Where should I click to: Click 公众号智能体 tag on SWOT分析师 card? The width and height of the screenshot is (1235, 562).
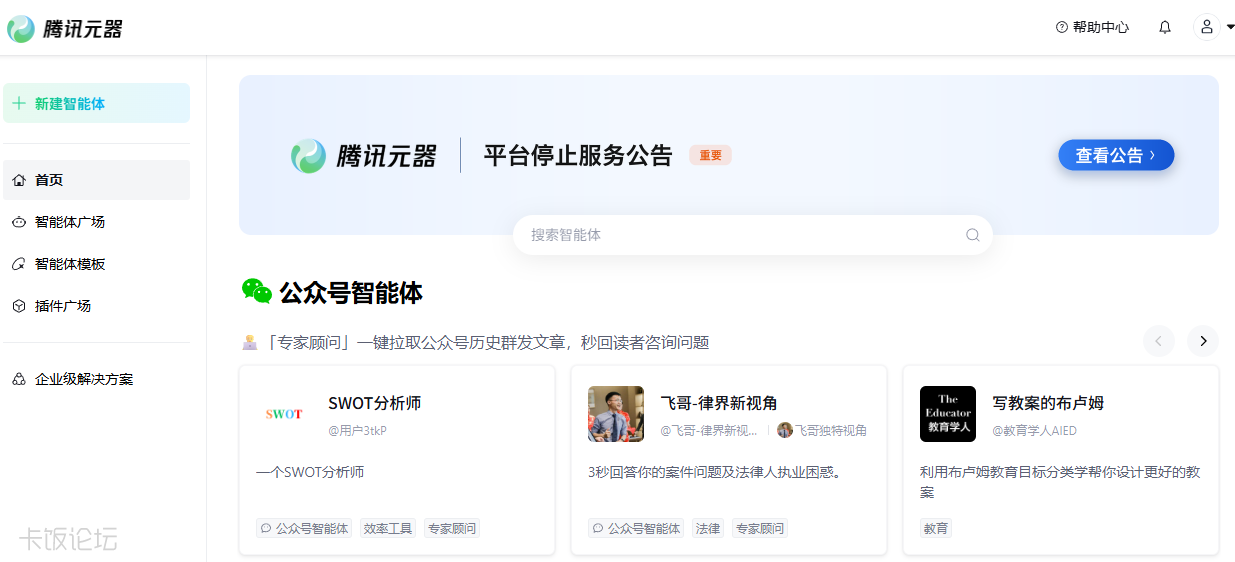[304, 528]
